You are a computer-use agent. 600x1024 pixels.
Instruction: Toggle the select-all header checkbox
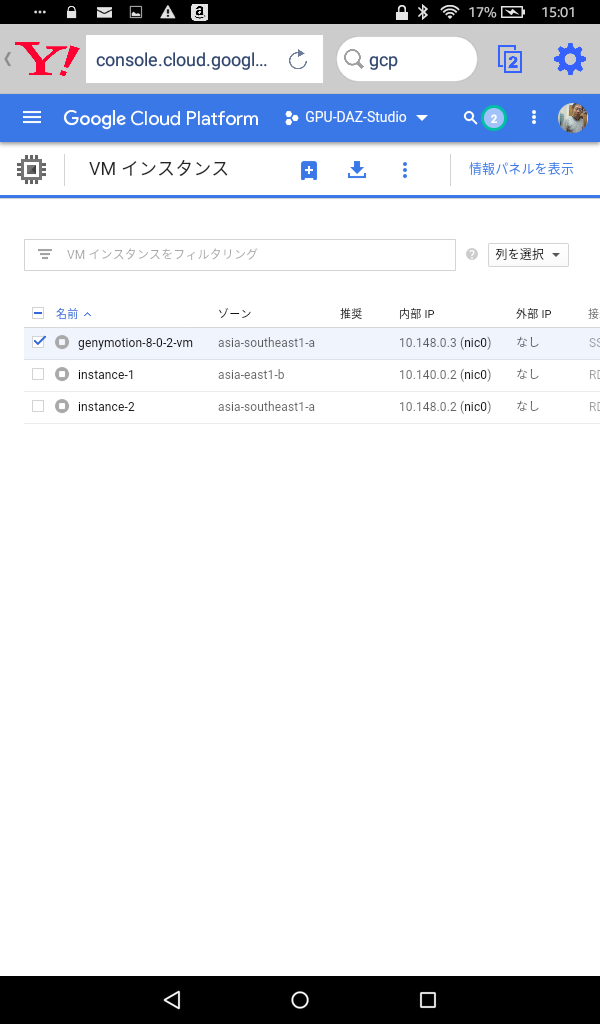(x=38, y=313)
